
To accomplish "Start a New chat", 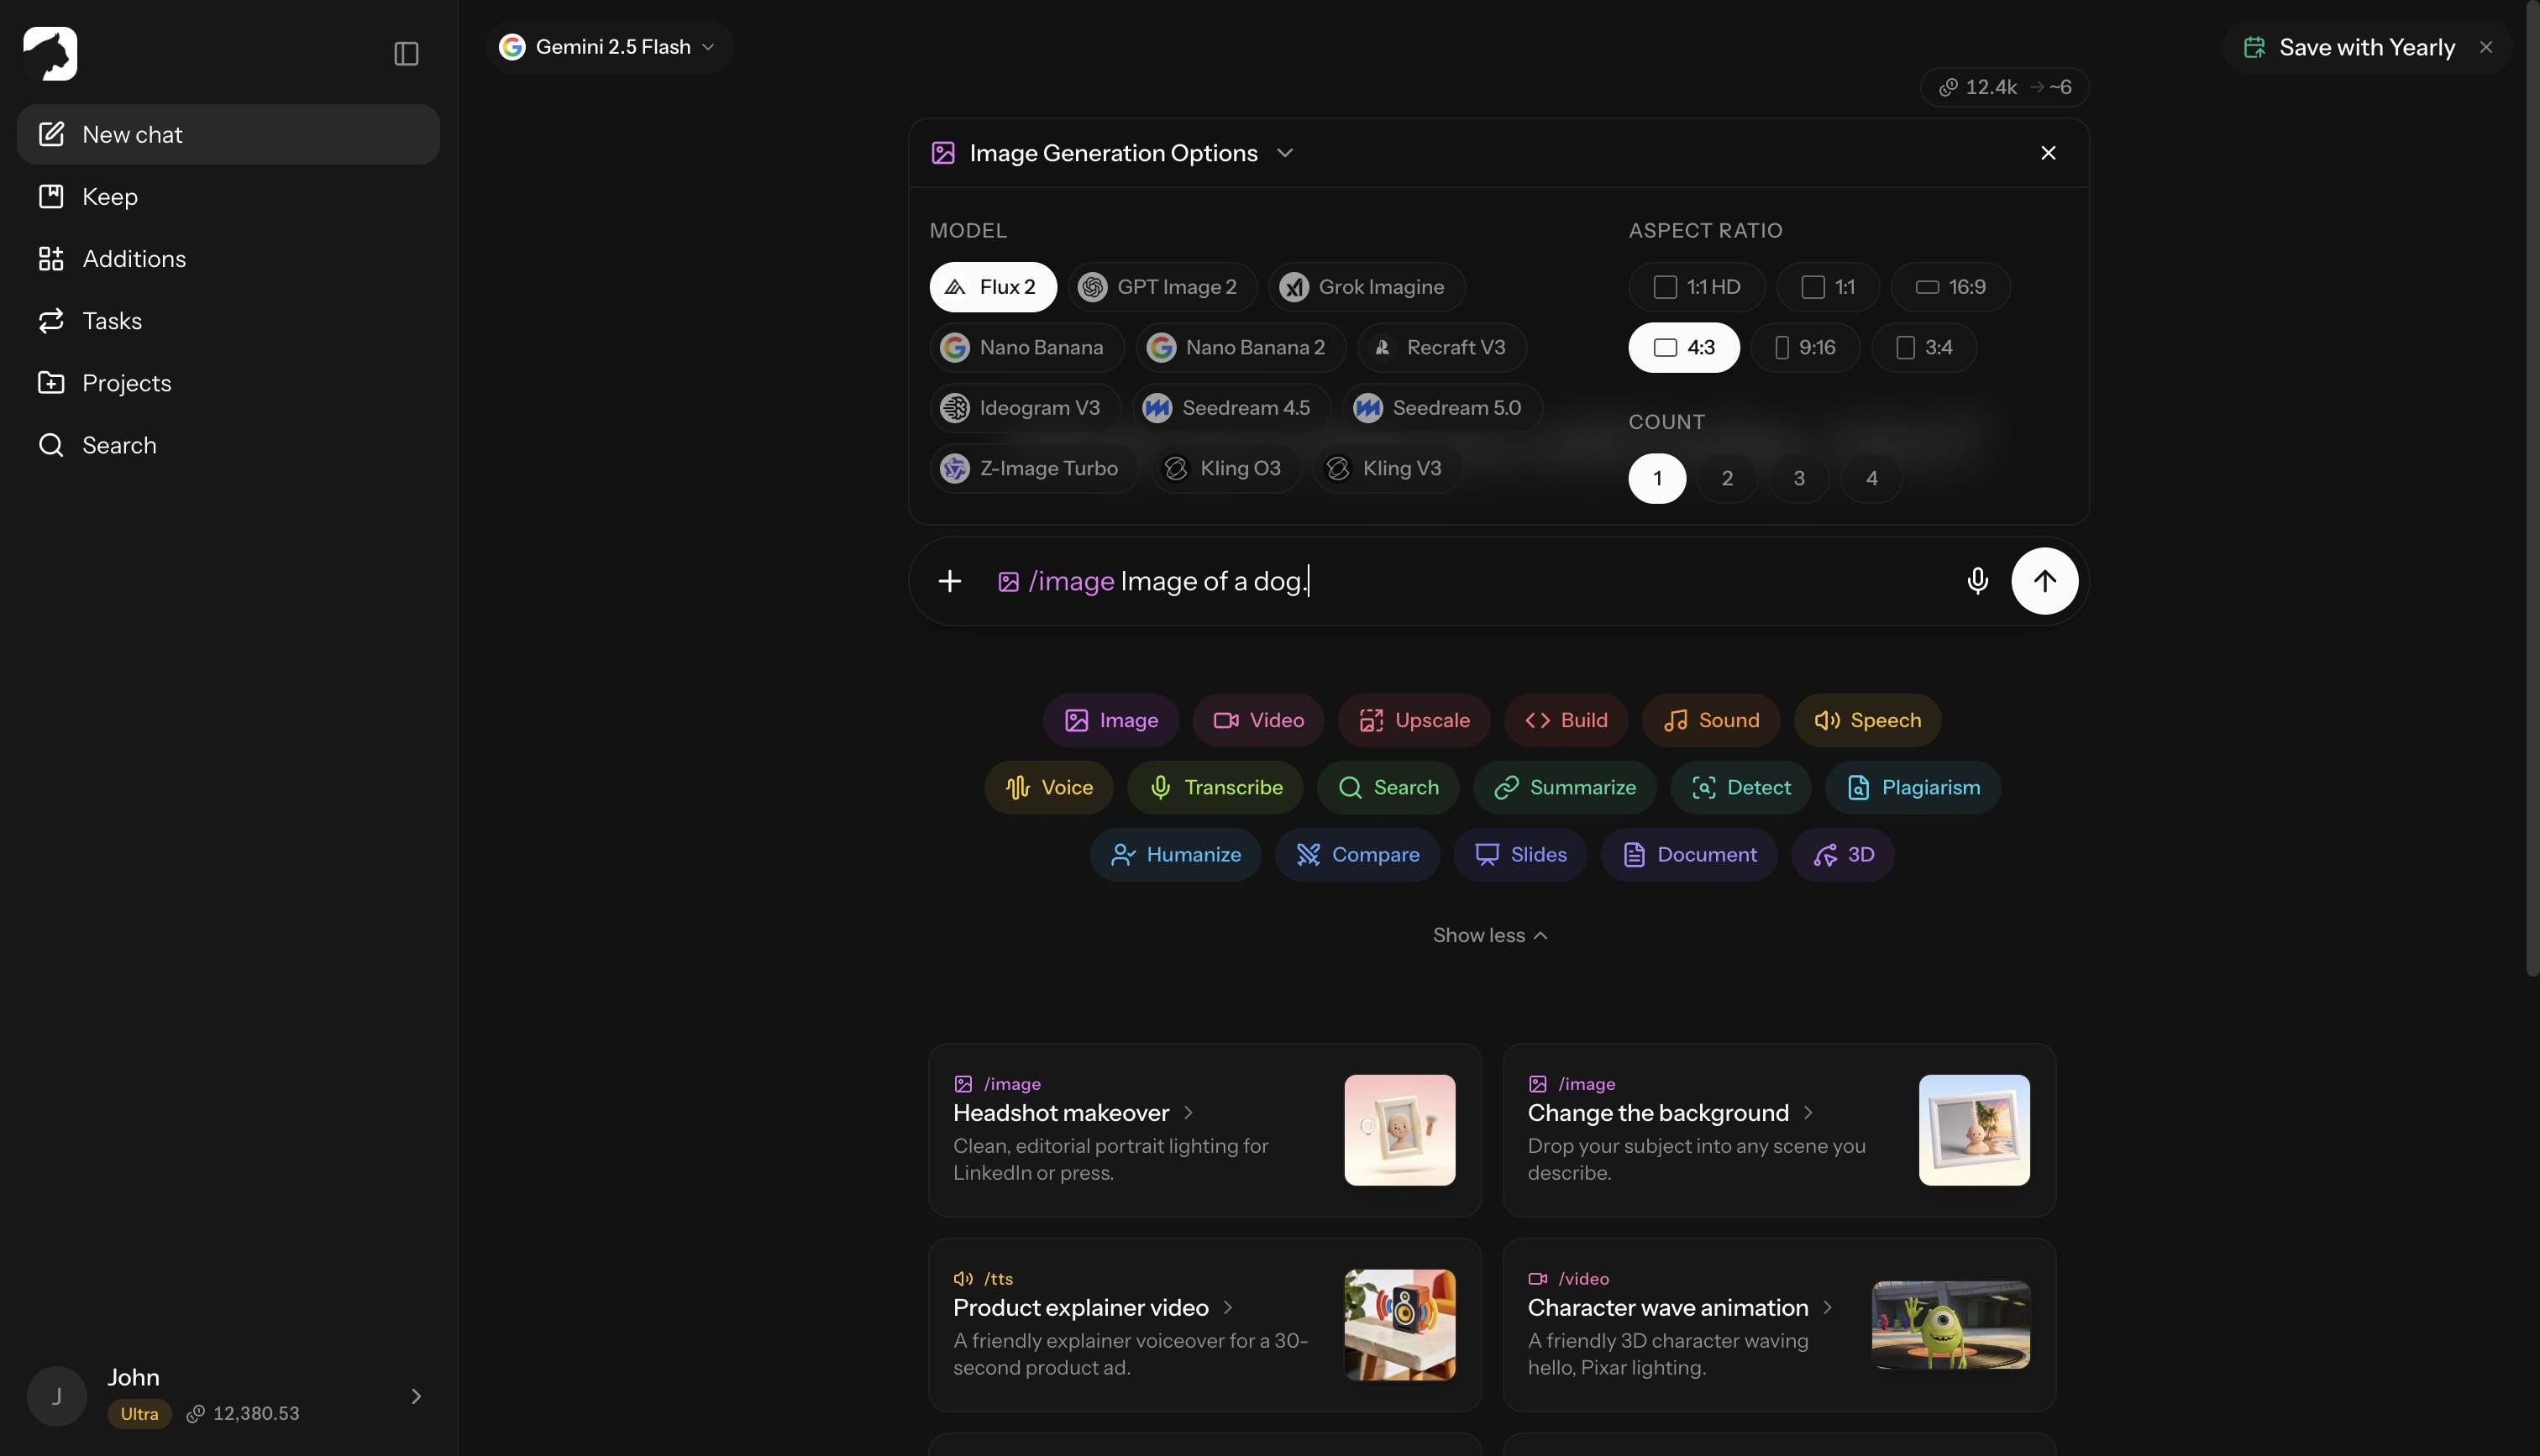I will pos(228,134).
